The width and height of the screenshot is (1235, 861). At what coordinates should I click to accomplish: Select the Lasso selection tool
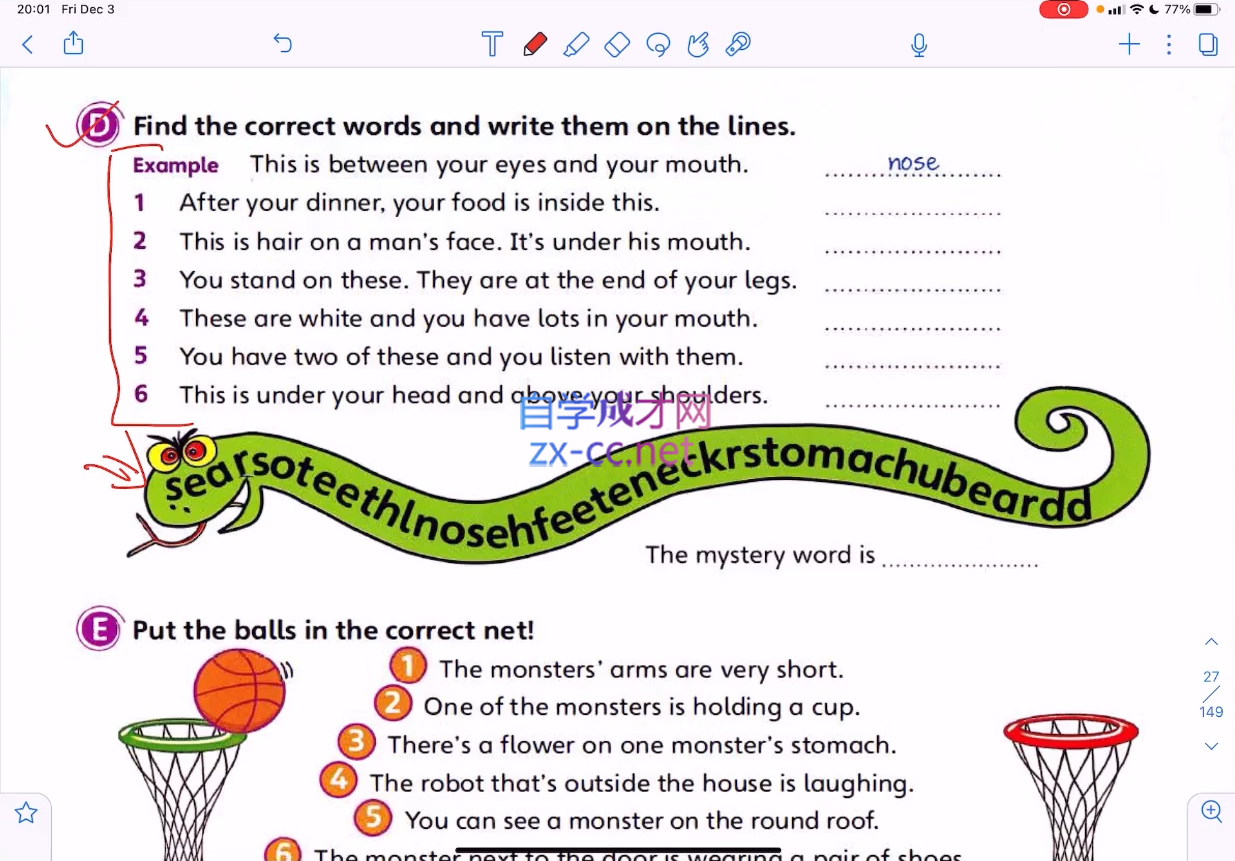click(658, 44)
